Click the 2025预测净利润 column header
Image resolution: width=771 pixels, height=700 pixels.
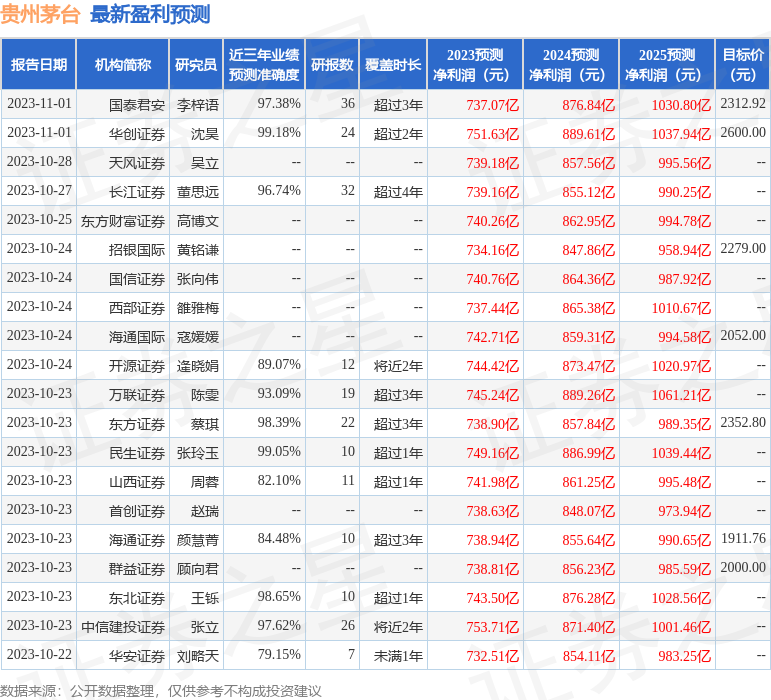point(667,64)
